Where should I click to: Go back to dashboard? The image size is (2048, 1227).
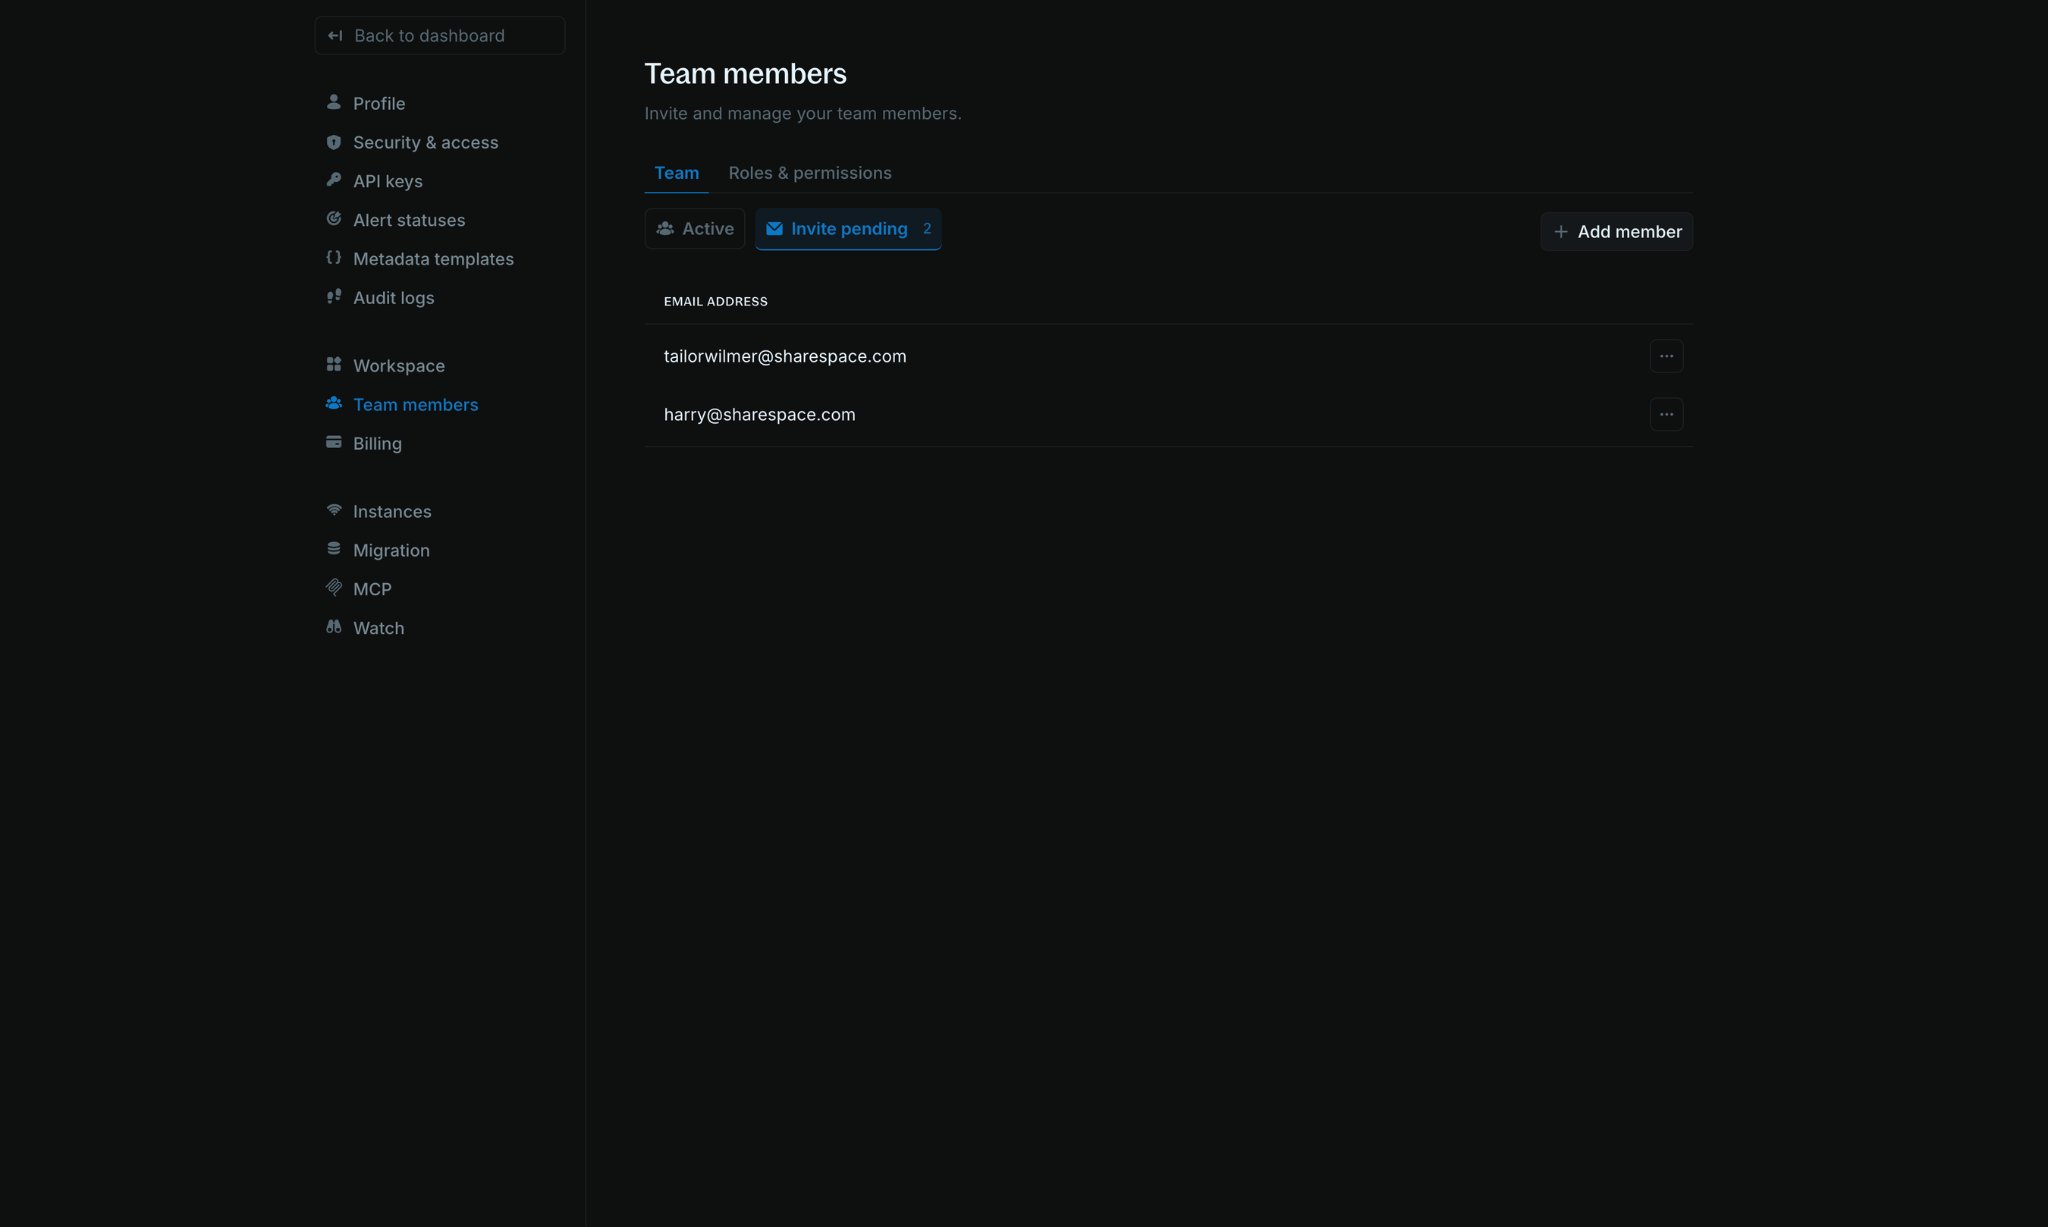(440, 36)
